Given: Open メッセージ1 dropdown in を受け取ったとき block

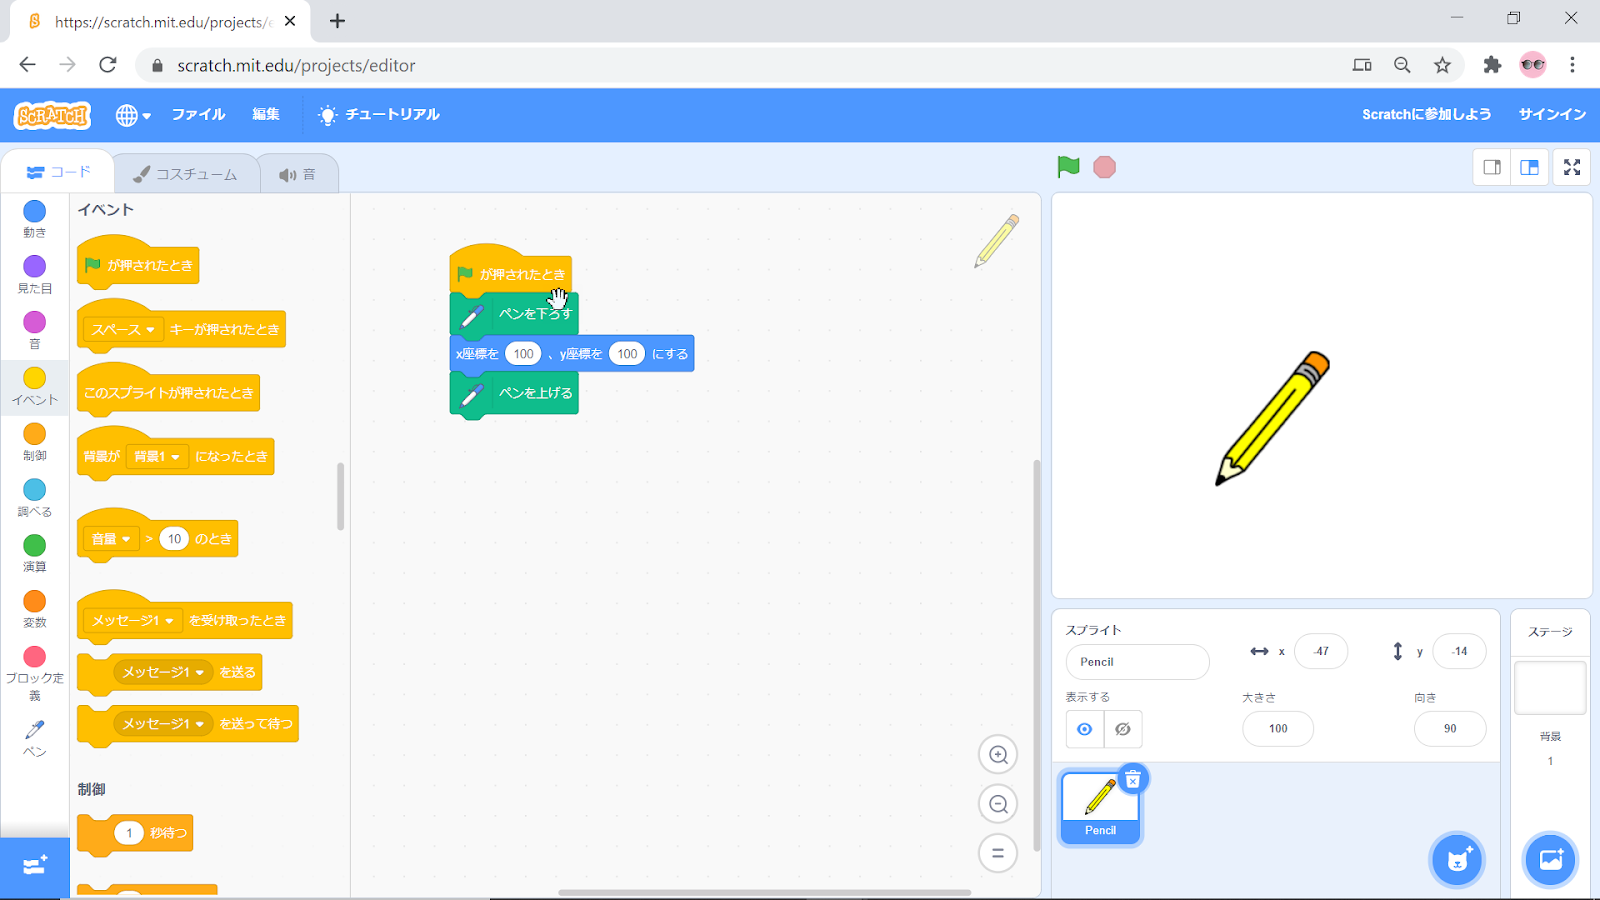Looking at the screenshot, I should point(133,621).
